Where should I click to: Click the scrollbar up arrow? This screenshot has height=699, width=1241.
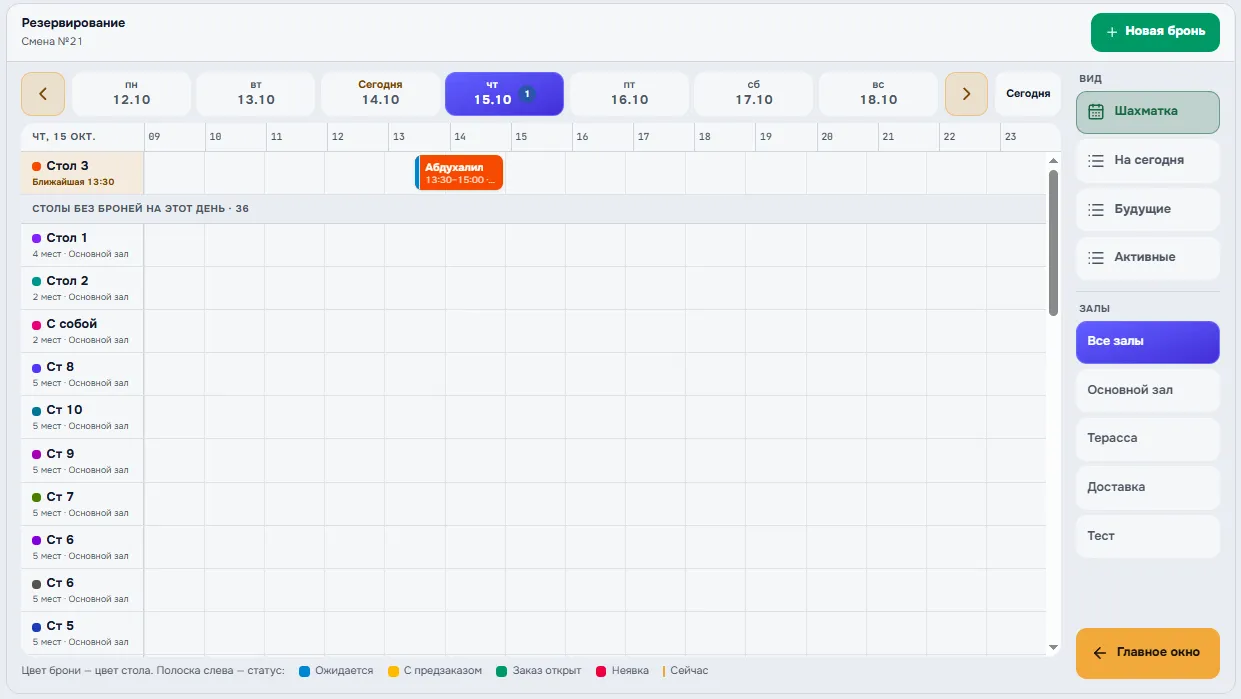[x=1053, y=161]
